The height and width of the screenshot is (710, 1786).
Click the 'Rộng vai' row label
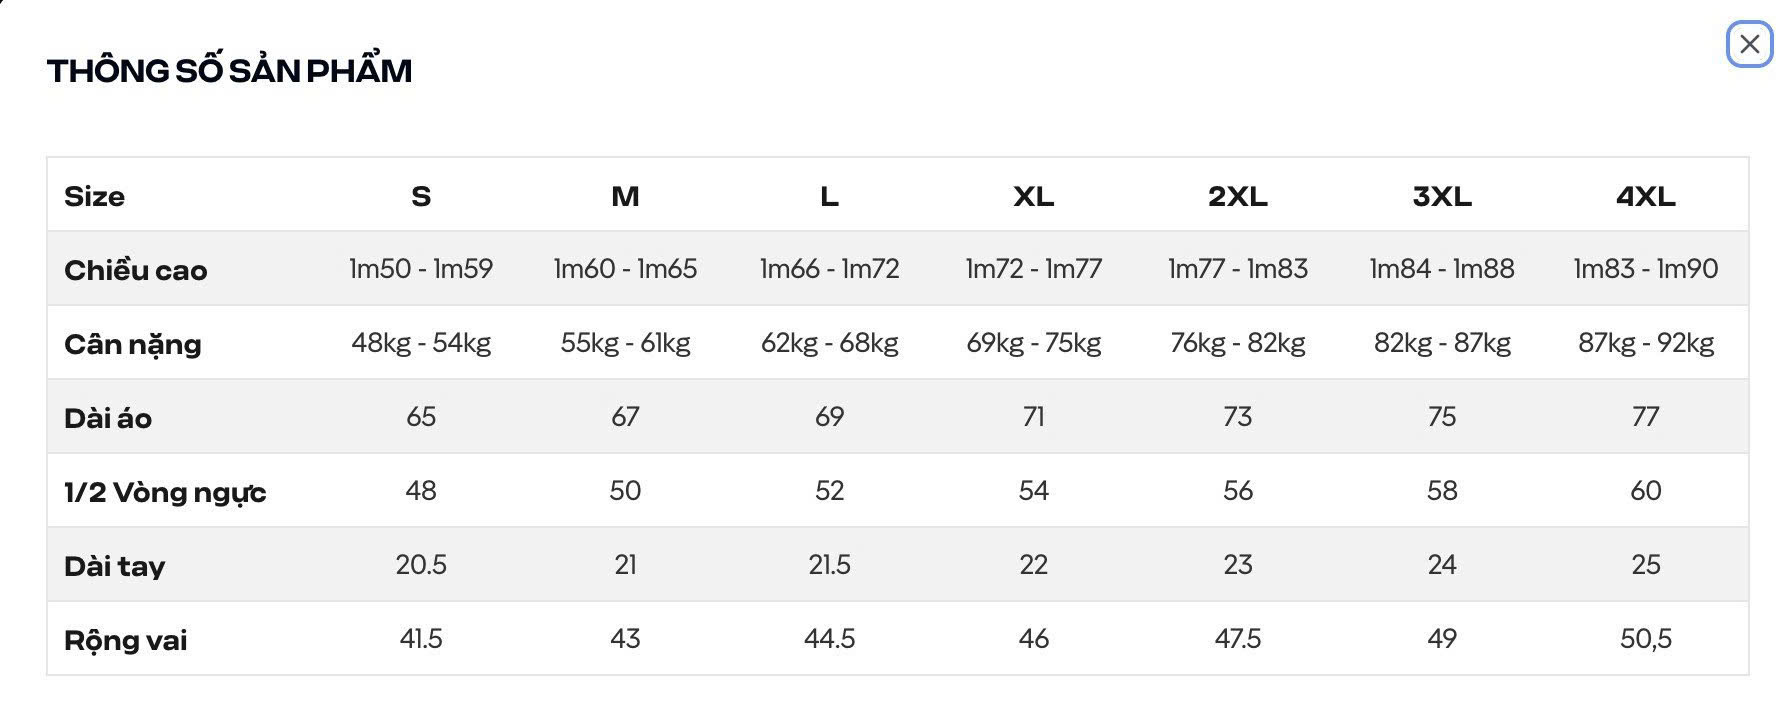(125, 640)
